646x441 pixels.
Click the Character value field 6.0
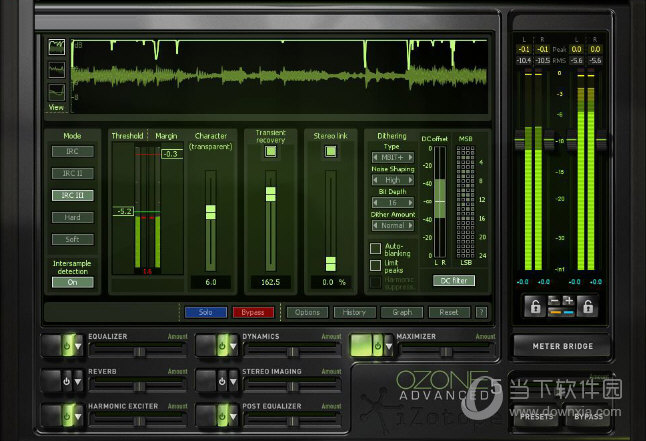(x=211, y=282)
